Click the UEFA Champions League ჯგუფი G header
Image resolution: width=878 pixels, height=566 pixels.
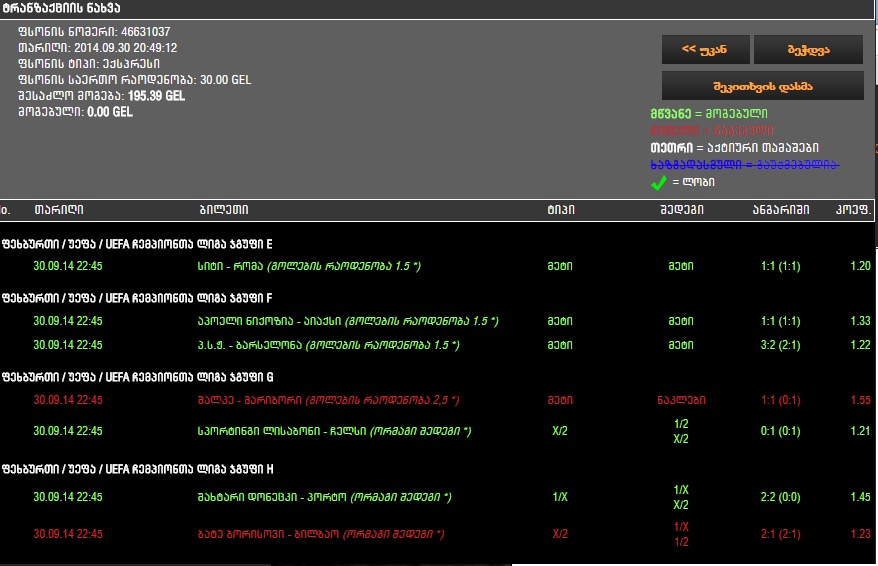pos(138,377)
